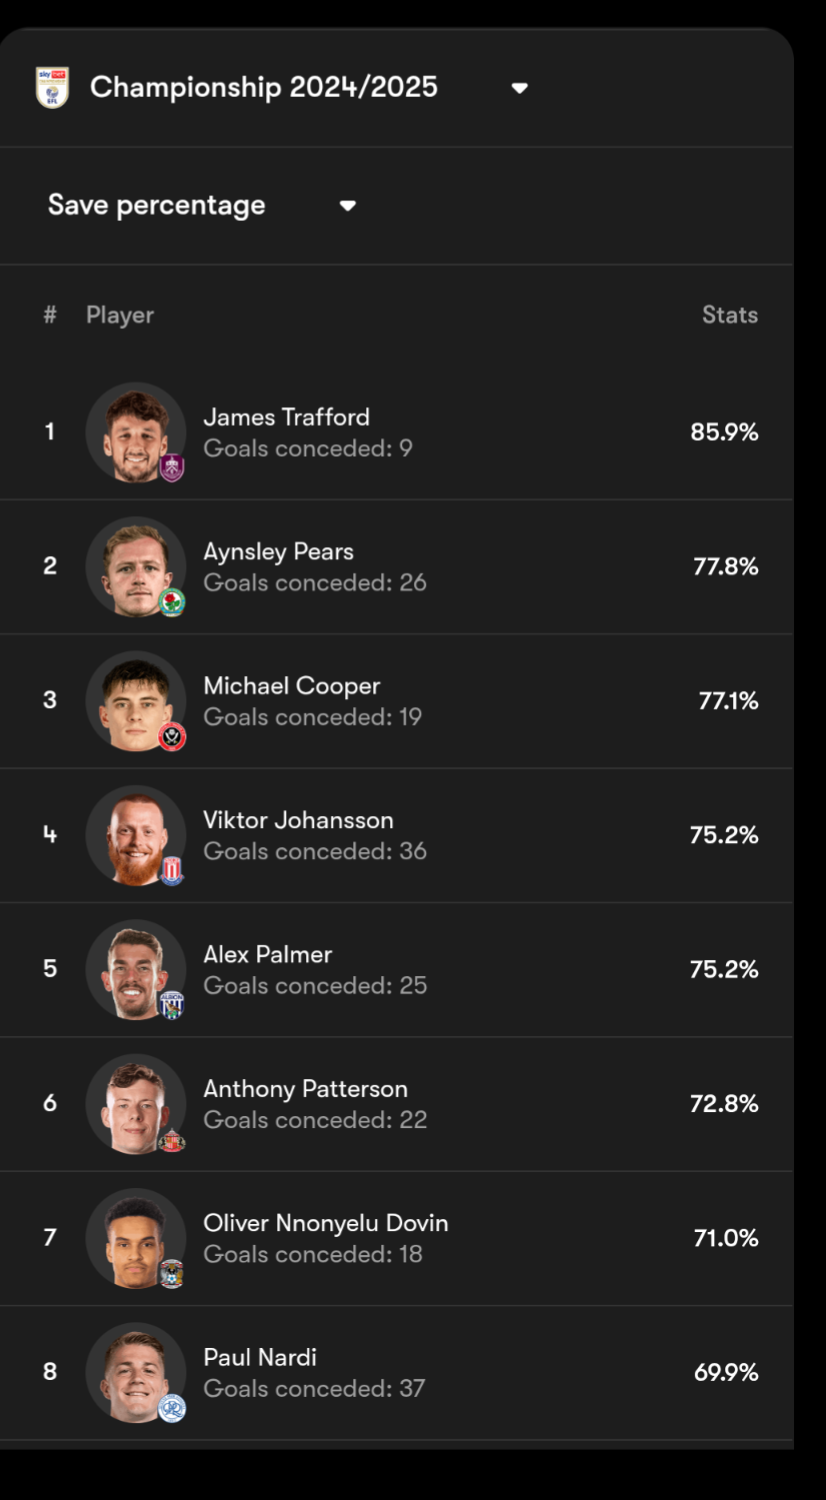Click Stoke City badge on Viktor Johansson
This screenshot has height=1500, width=826.
tap(172, 871)
